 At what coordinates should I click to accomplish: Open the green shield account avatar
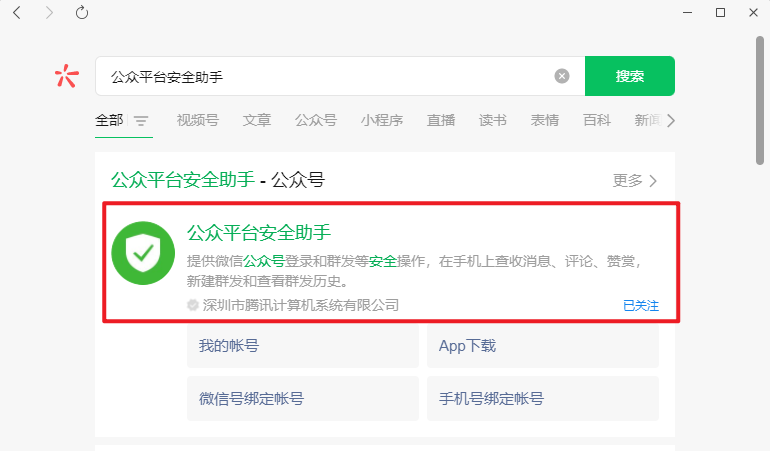[143, 253]
